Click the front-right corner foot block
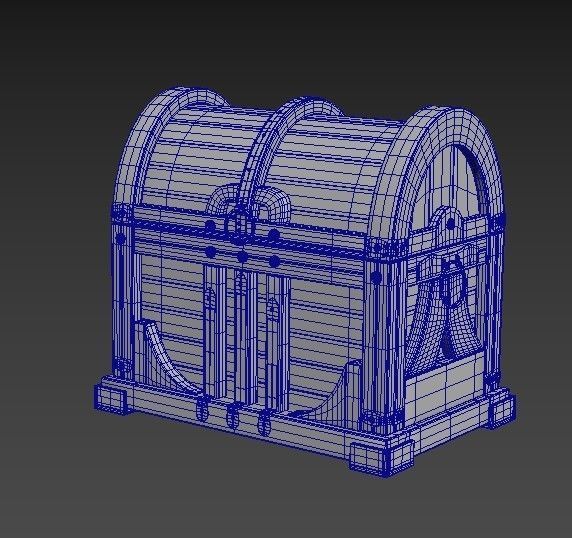572x538 pixels. click(381, 458)
